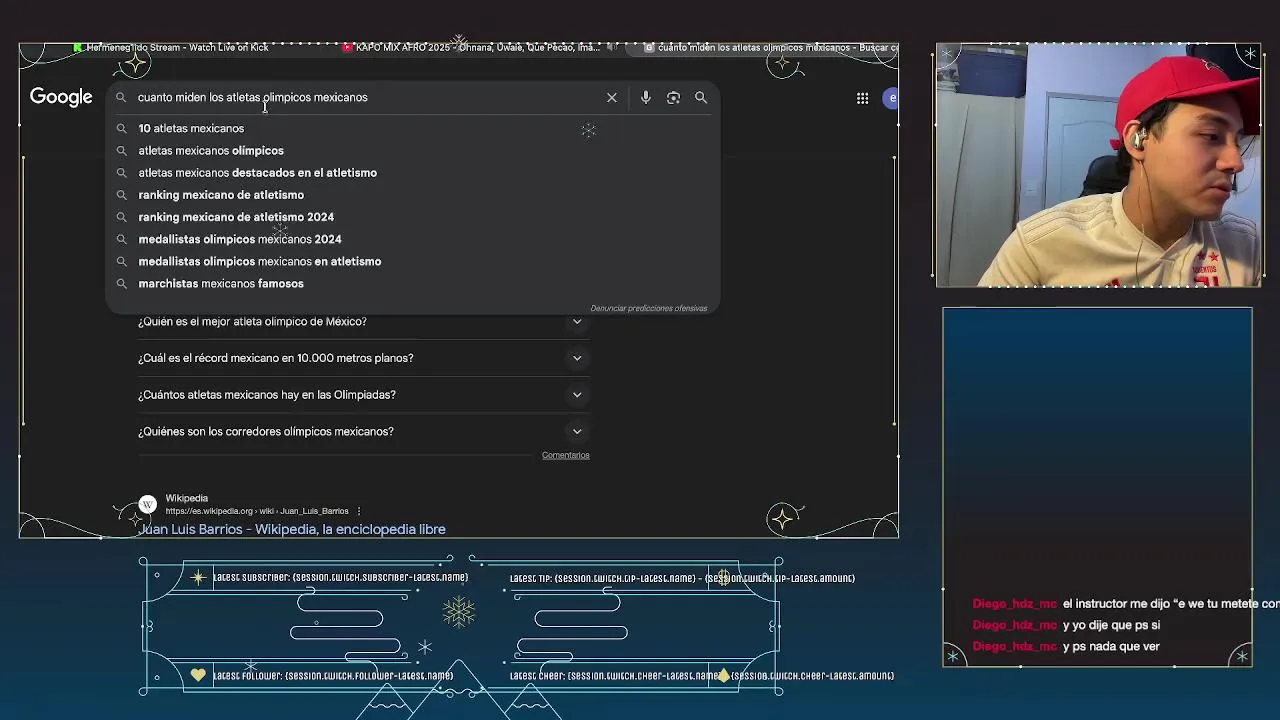Click the "Comentarios" feedback link

[x=565, y=455]
